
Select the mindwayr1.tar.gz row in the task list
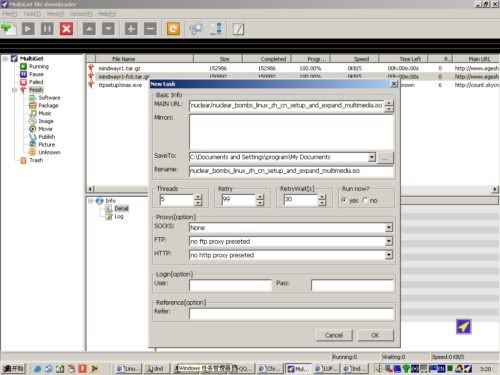tap(292, 68)
